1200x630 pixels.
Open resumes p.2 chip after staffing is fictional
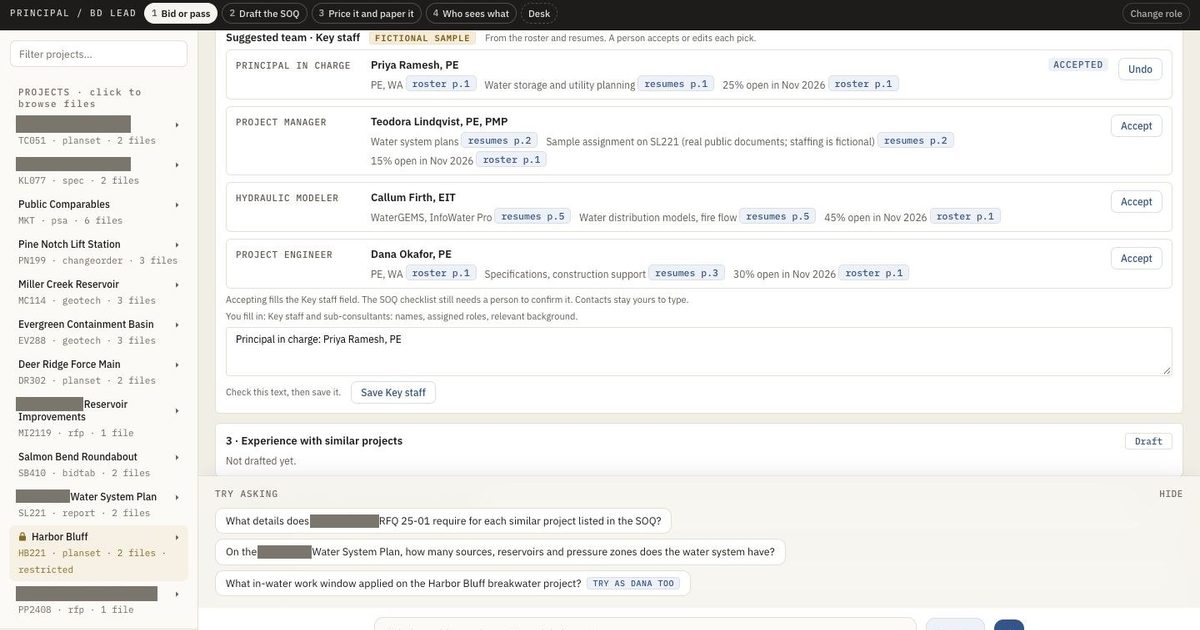point(916,141)
